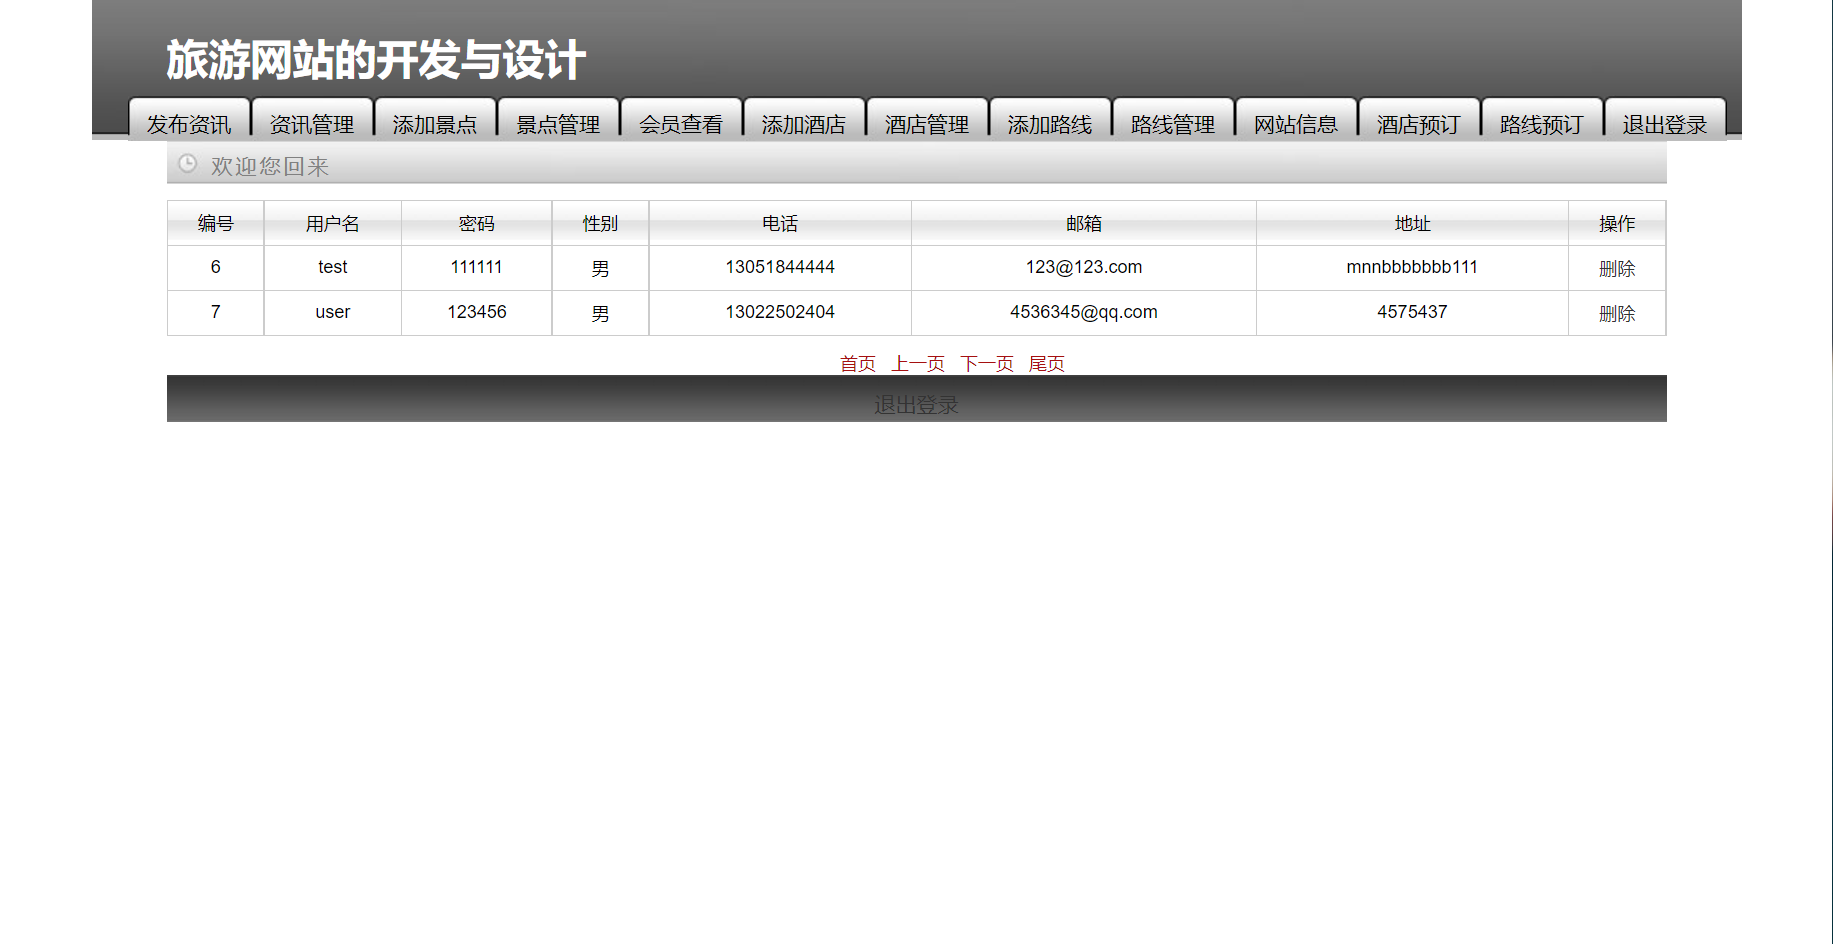Go to the 添加景点 tab
1833x944 pixels.
pos(435,119)
